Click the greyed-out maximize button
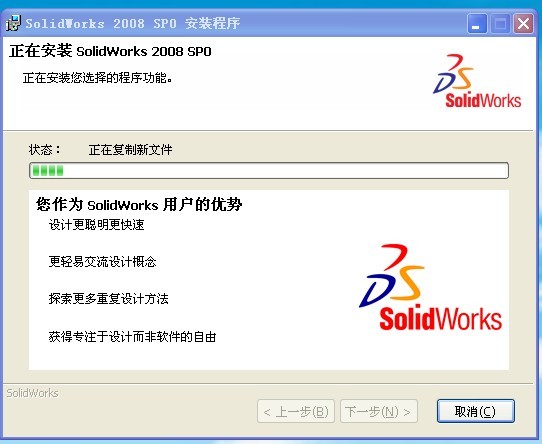The height and width of the screenshot is (444, 542). [500, 24]
